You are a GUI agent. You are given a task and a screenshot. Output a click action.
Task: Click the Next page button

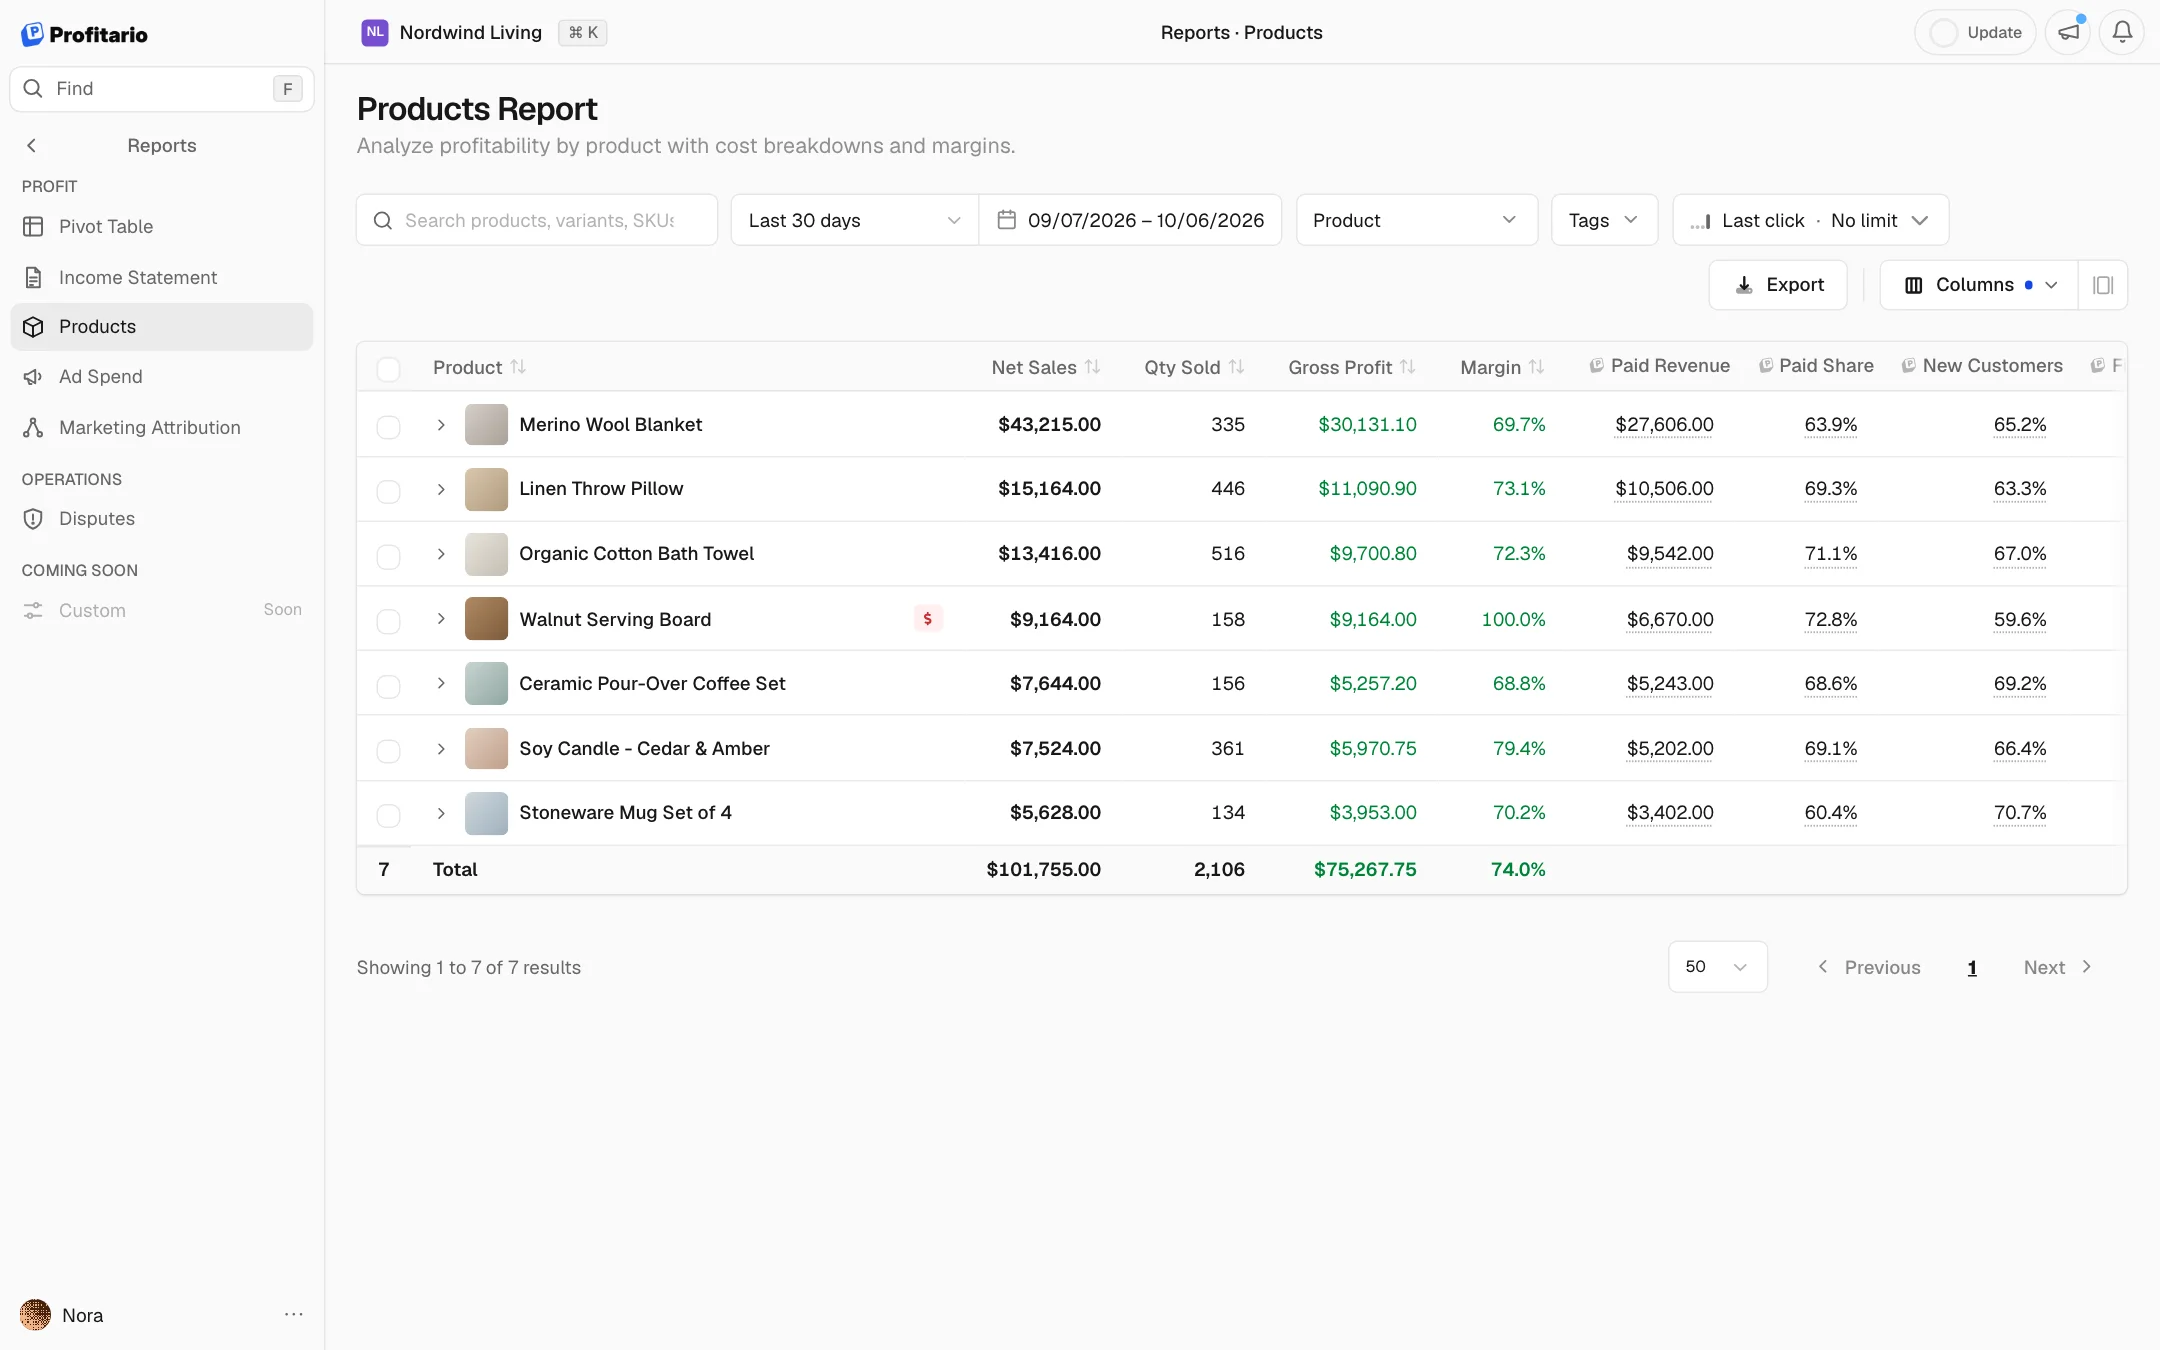point(2057,967)
